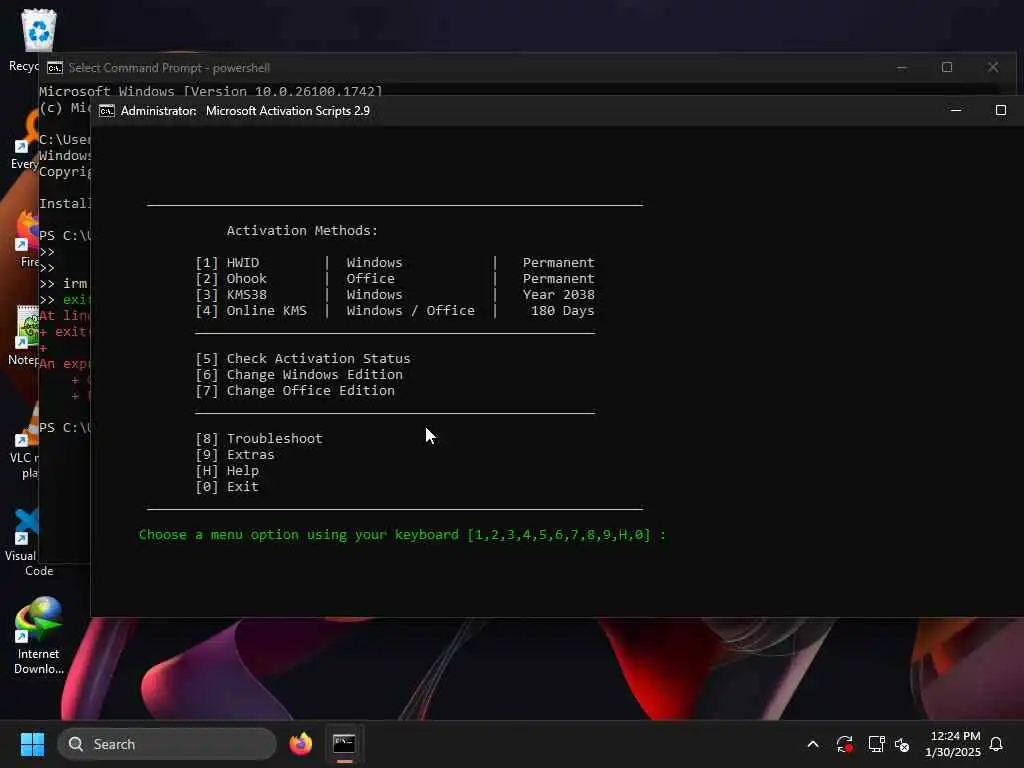Open the Notepad++ desktop shortcut
The width and height of the screenshot is (1024, 768).
[26, 336]
